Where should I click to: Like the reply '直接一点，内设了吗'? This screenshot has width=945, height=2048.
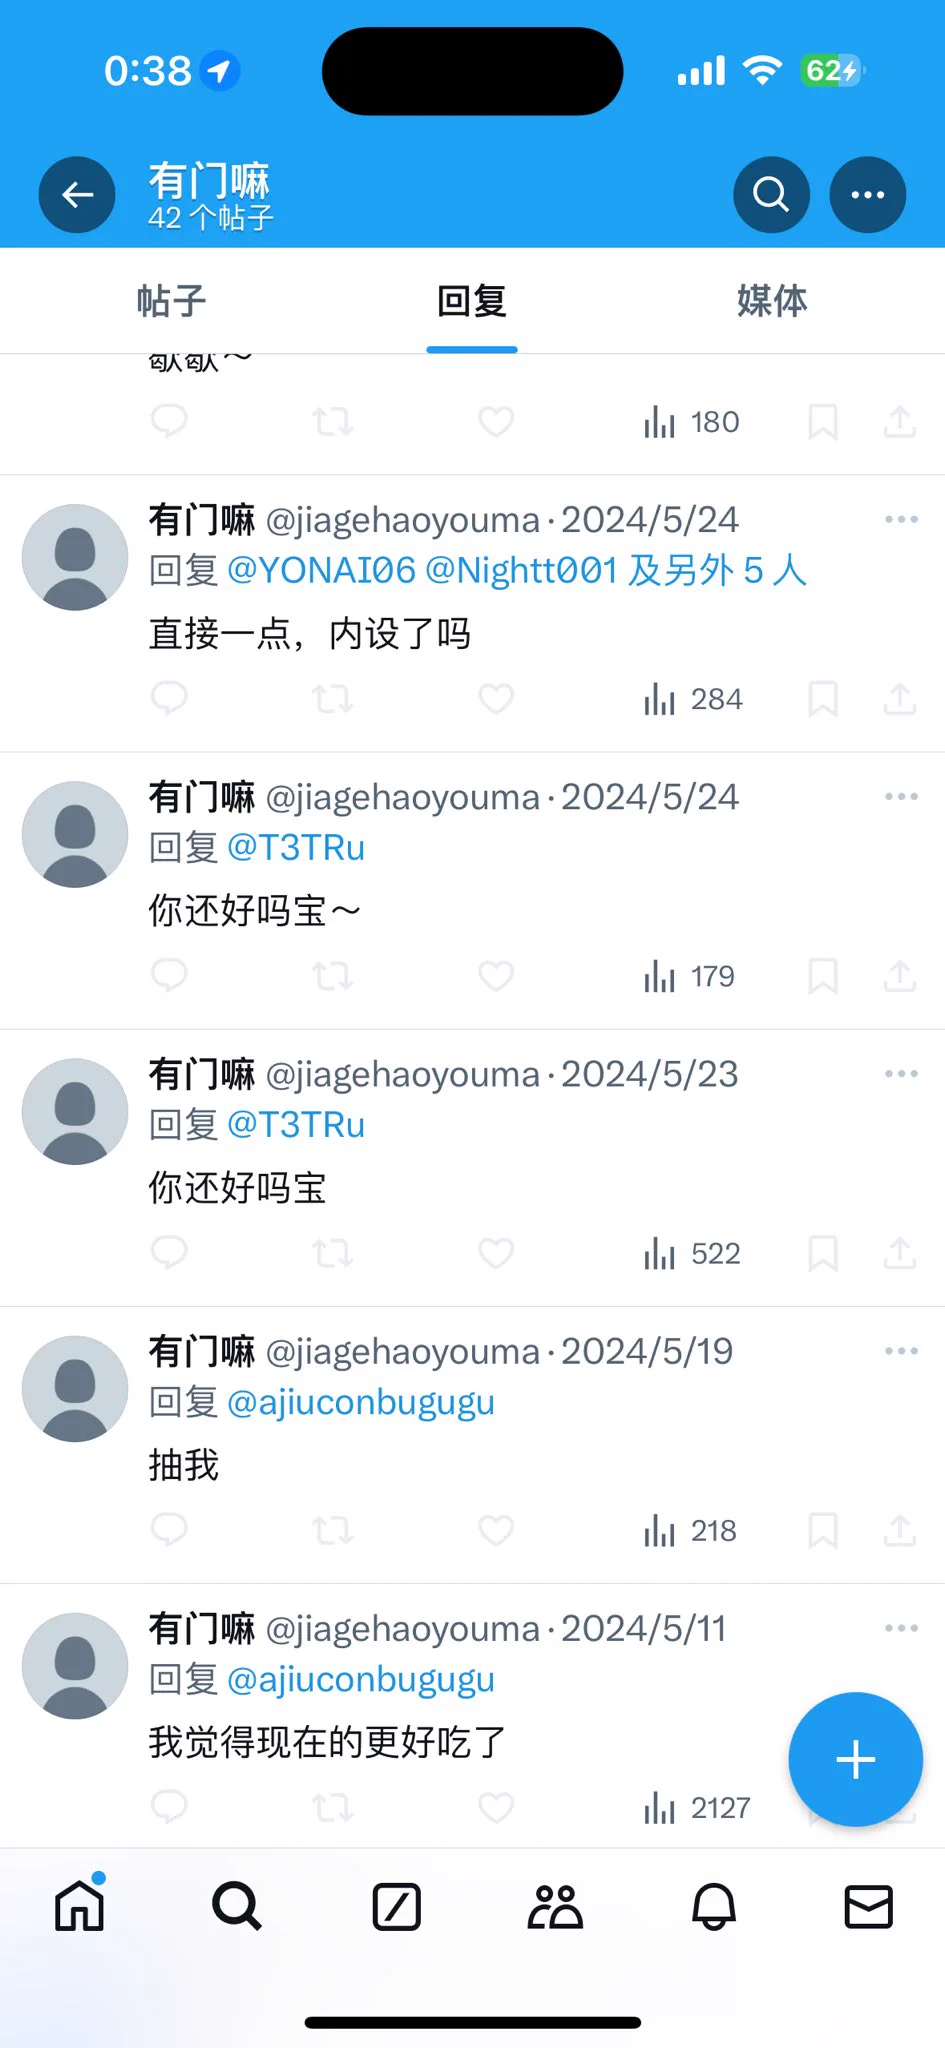point(496,699)
